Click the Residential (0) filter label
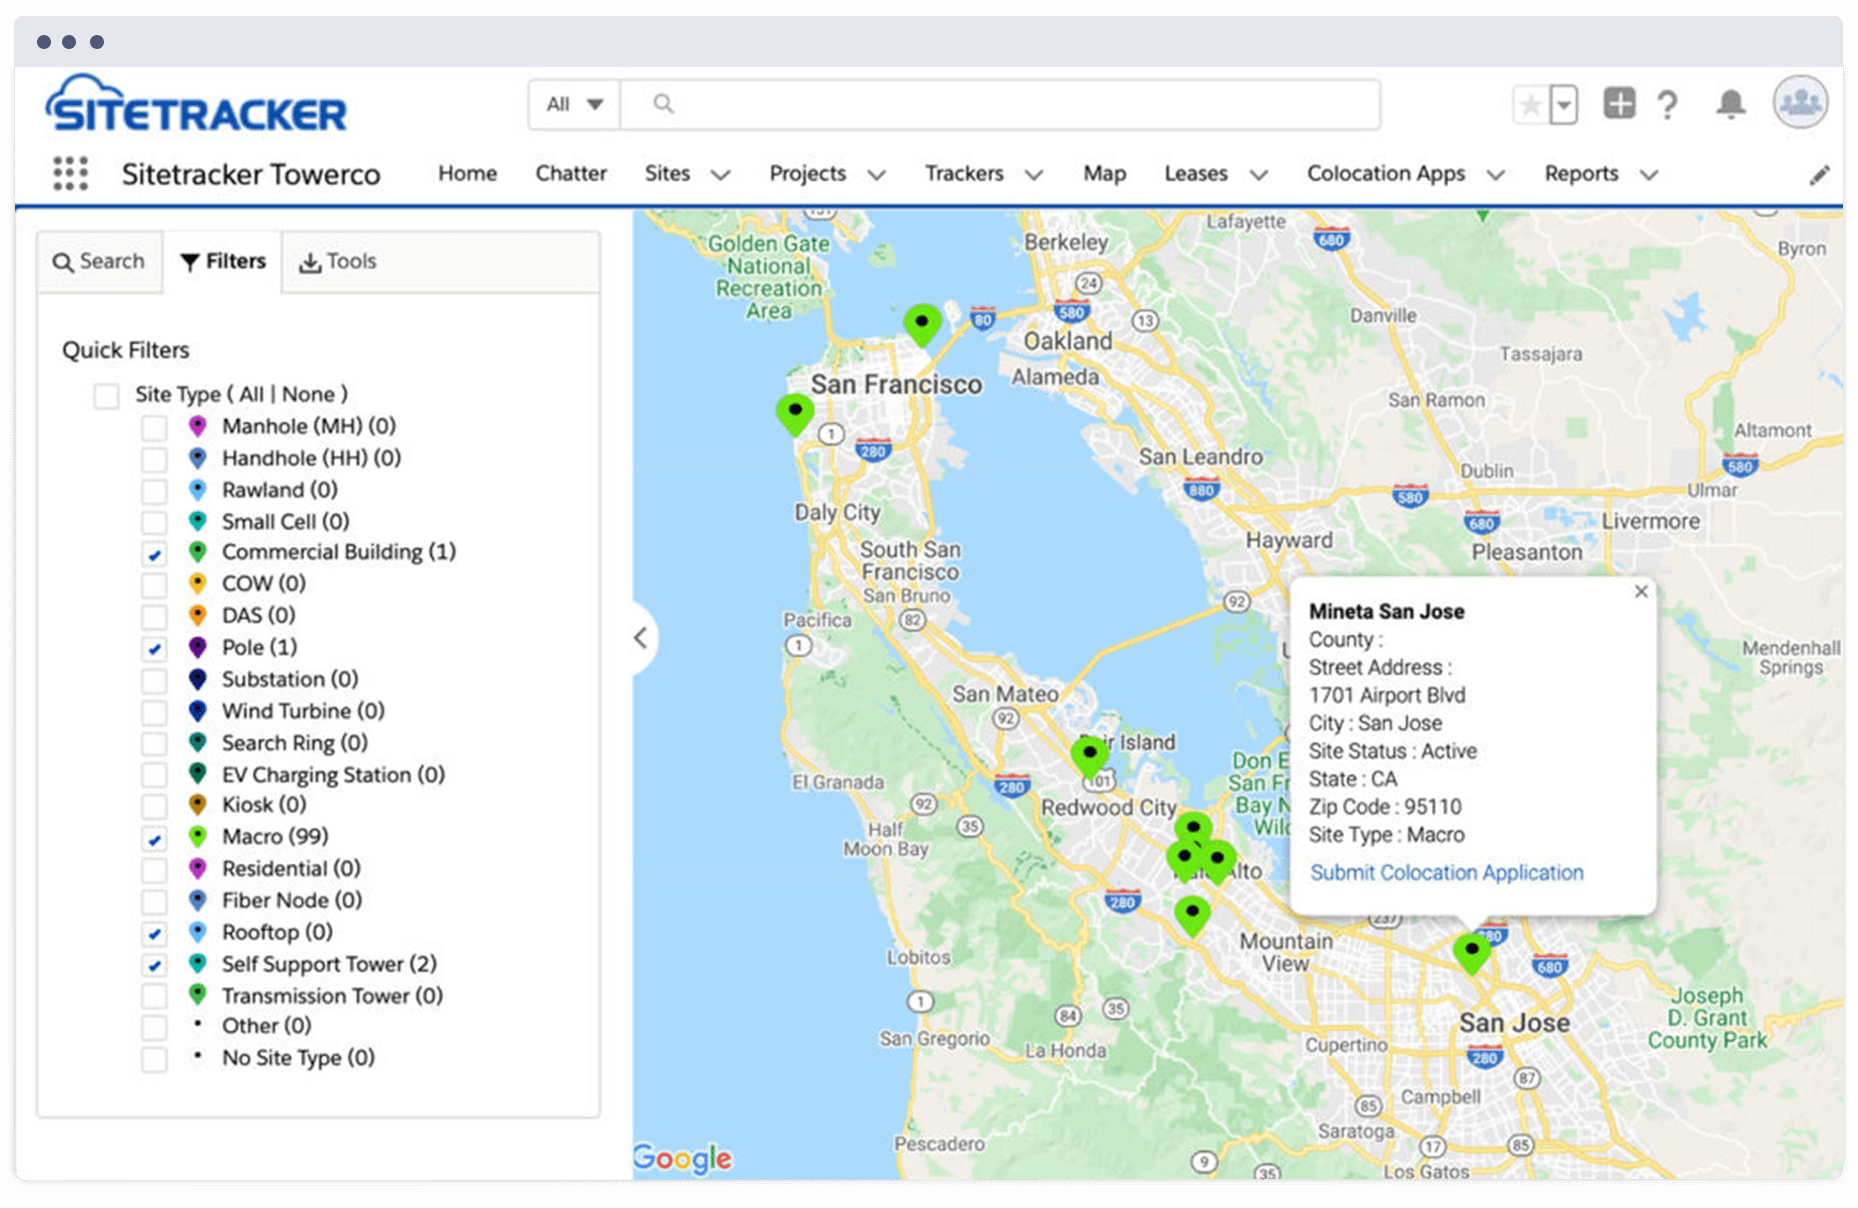Screen dimensions: 1858x1208 pos(291,868)
